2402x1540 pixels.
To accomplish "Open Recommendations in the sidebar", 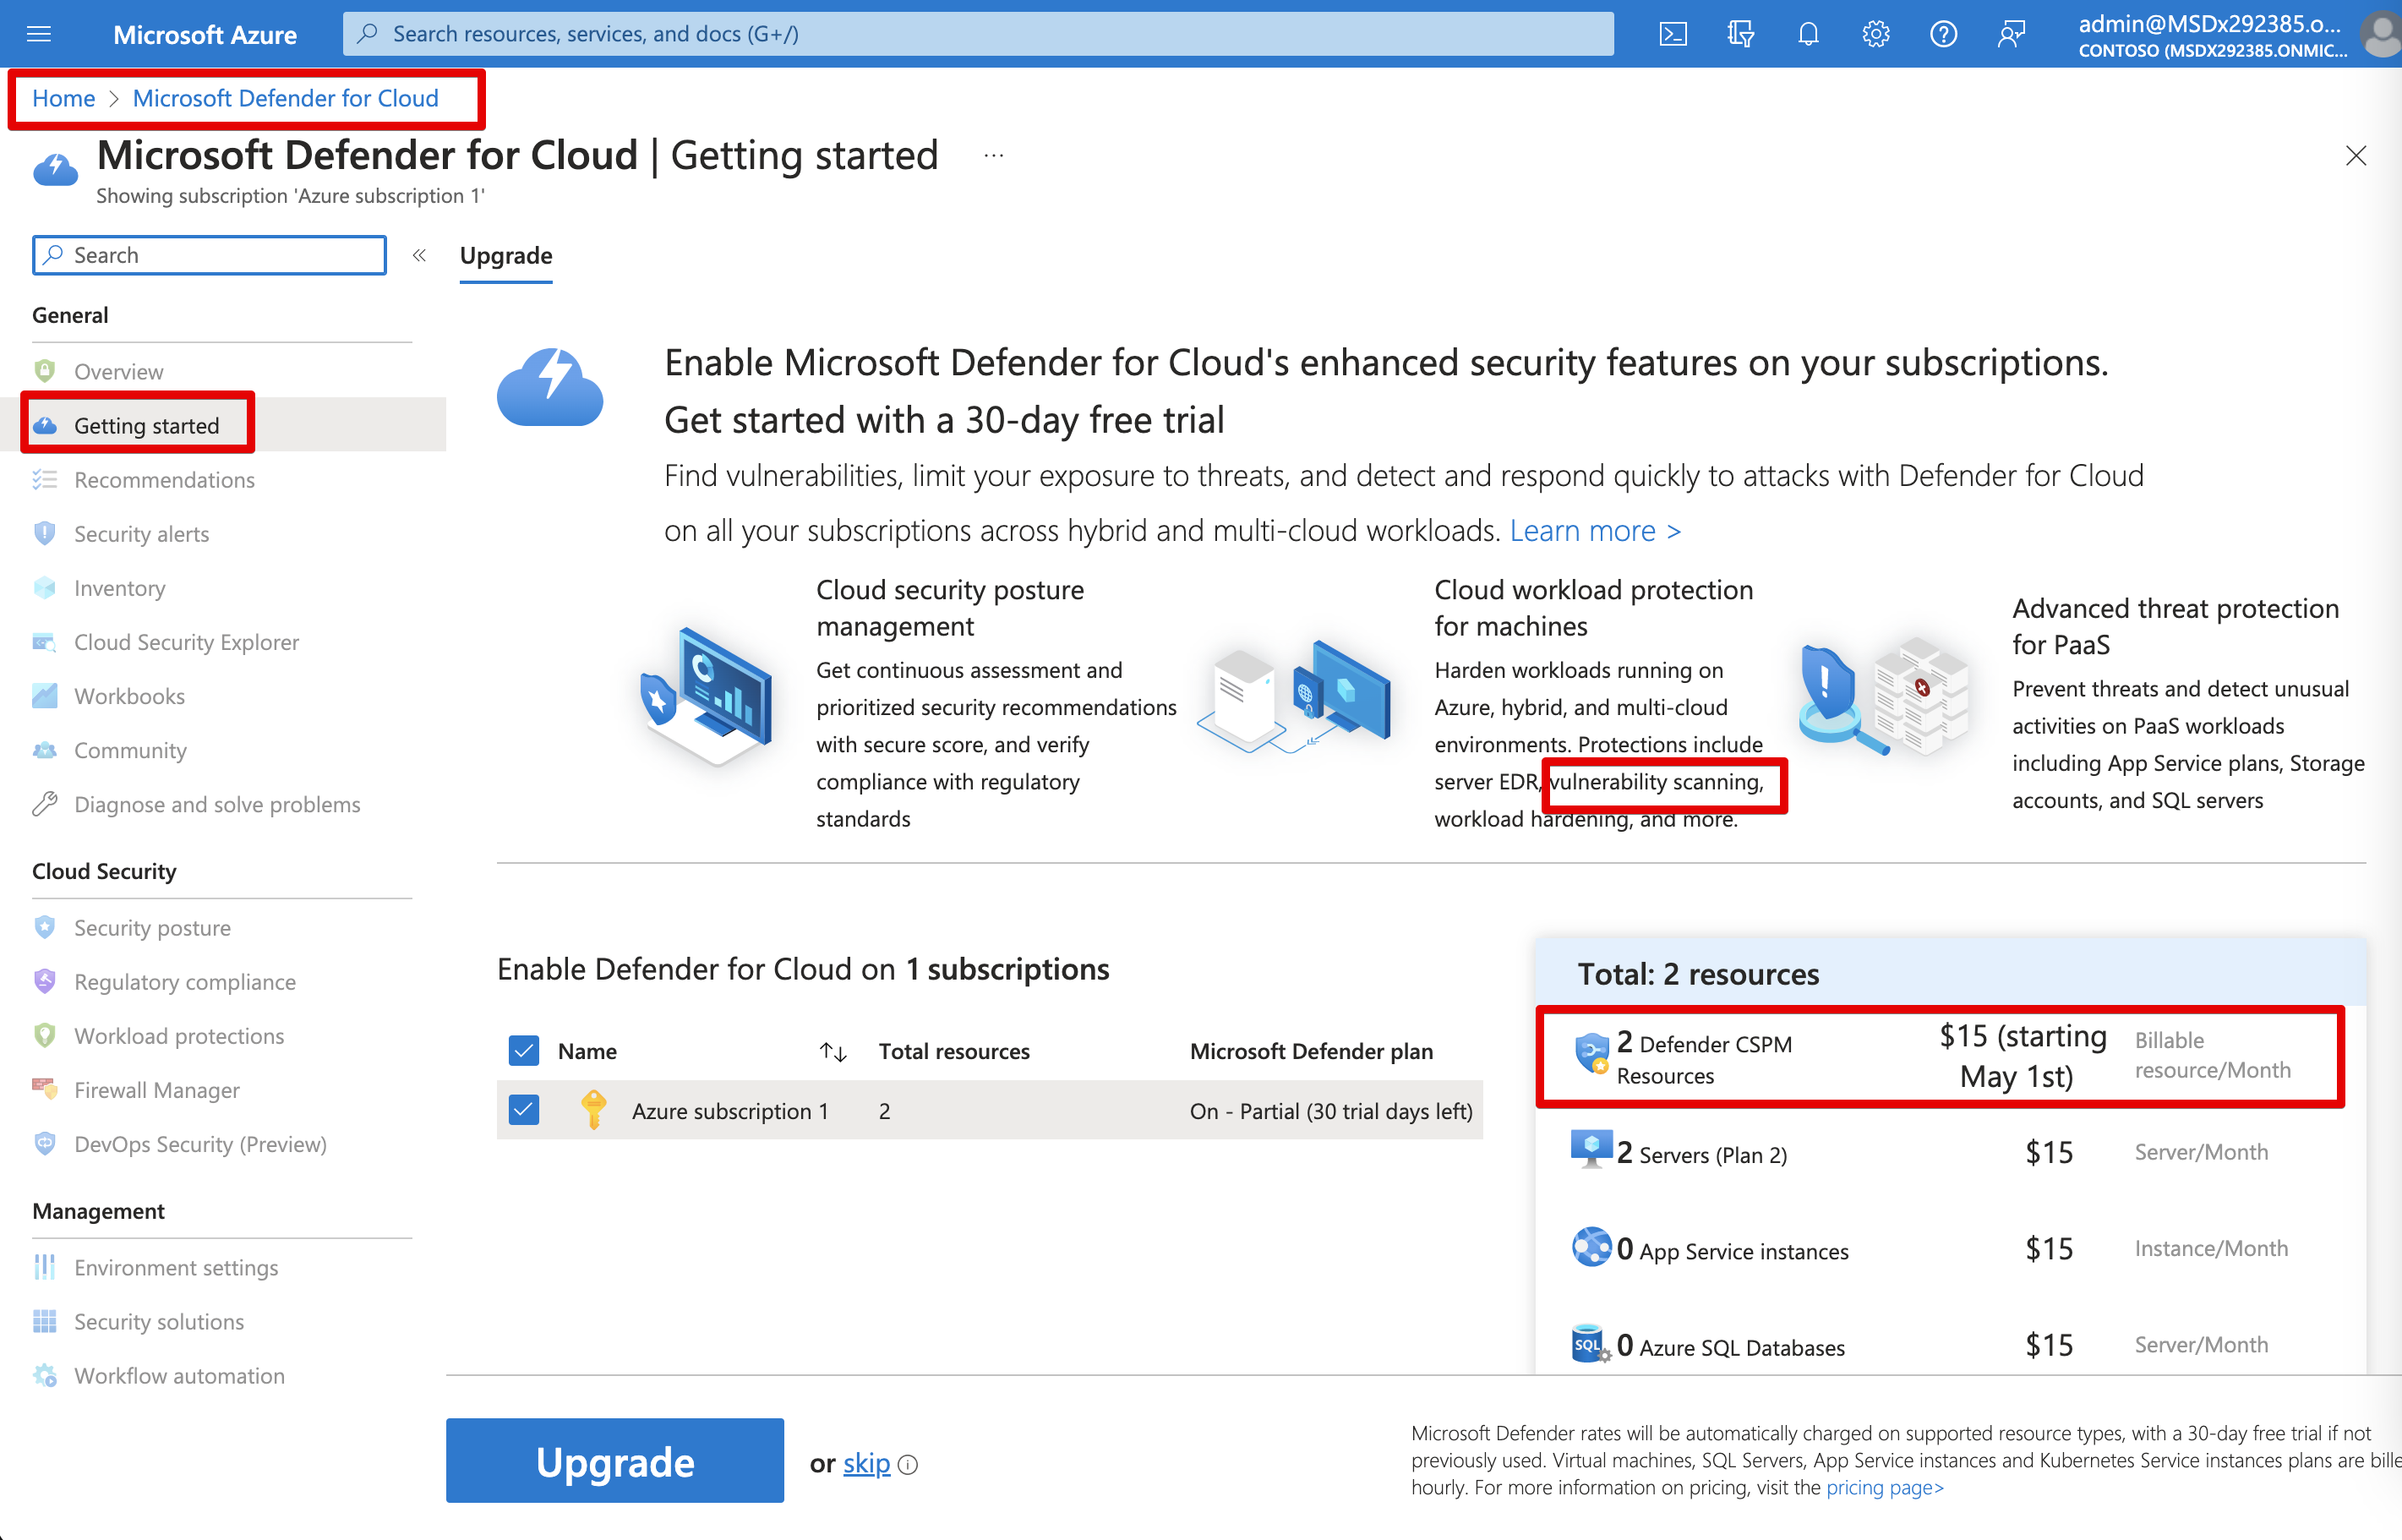I will pos(164,480).
